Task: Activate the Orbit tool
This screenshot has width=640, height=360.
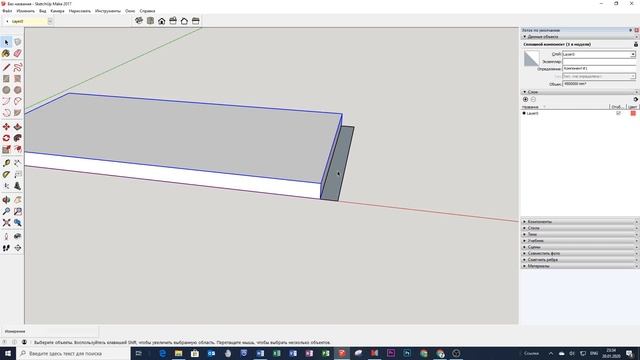Action: click(x=6, y=200)
